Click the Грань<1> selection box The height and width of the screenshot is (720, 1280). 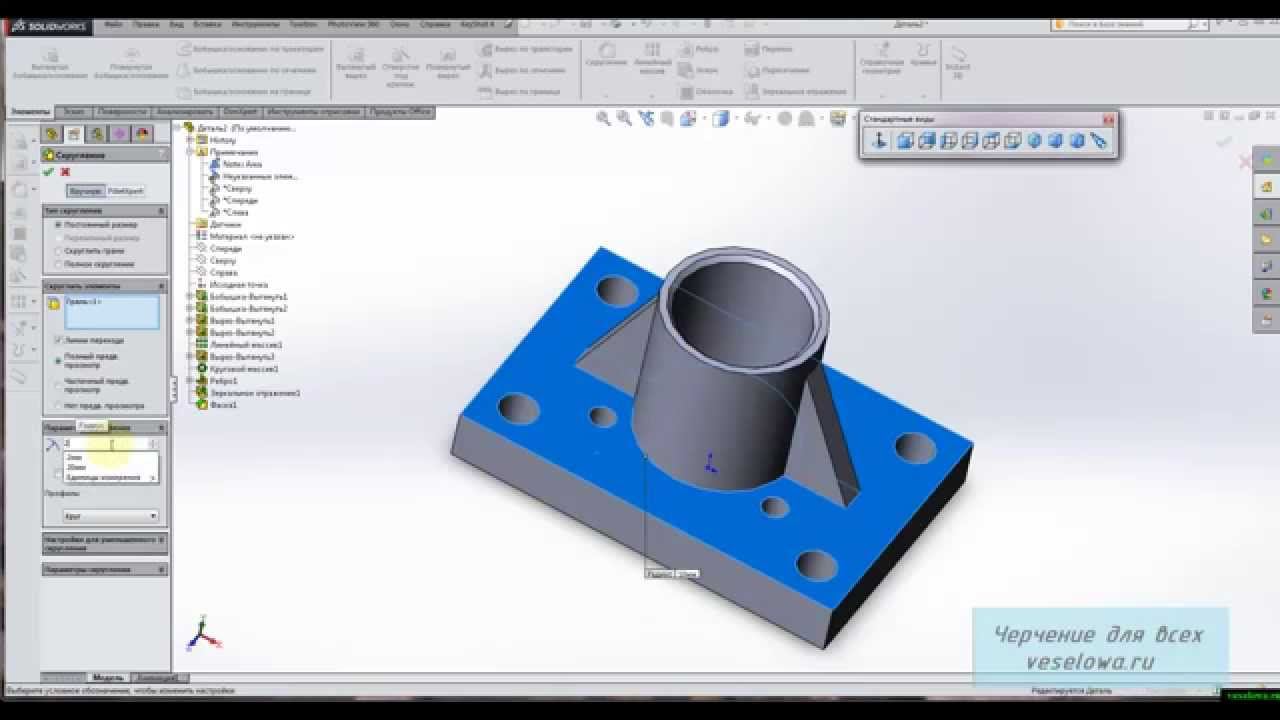tap(111, 312)
